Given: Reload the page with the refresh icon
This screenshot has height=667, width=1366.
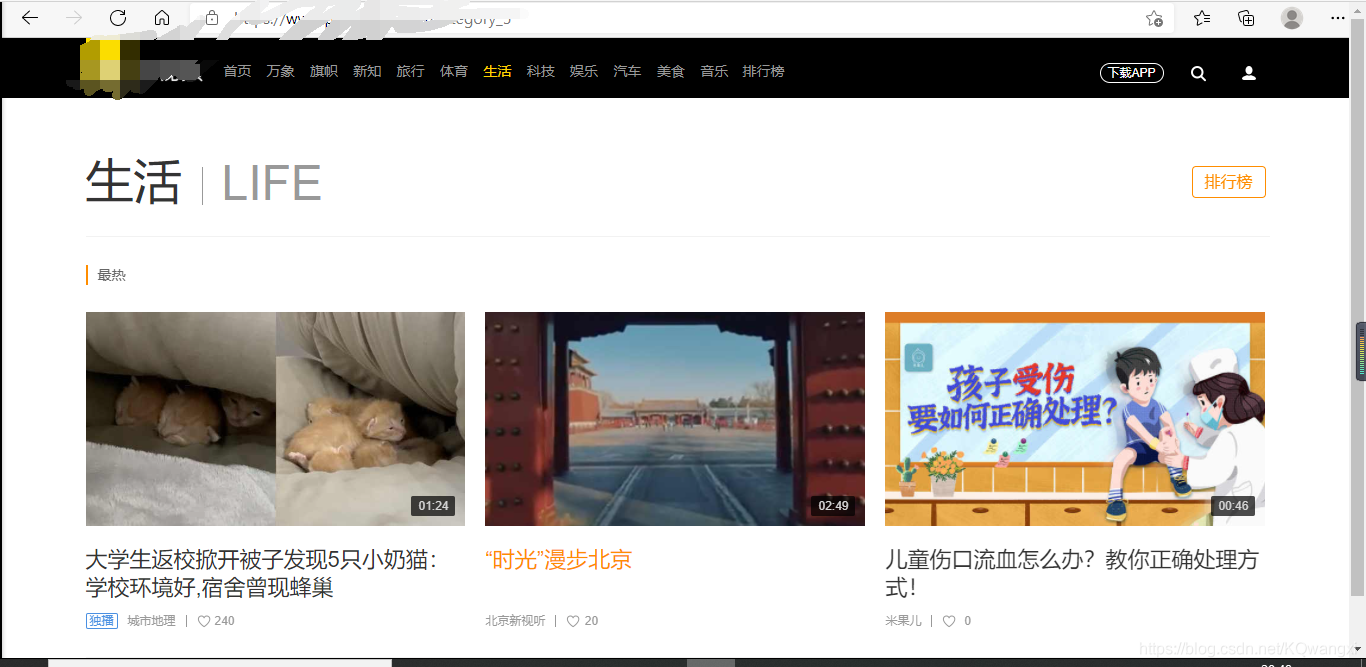Looking at the screenshot, I should (x=118, y=18).
